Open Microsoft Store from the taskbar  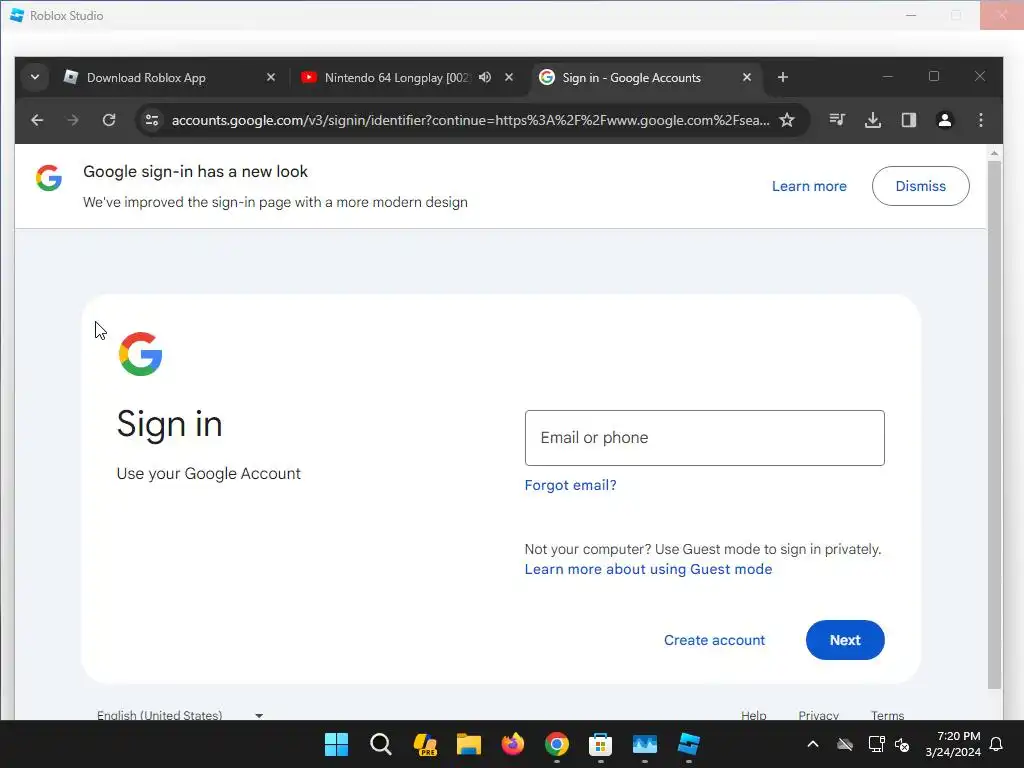pyautogui.click(x=600, y=744)
